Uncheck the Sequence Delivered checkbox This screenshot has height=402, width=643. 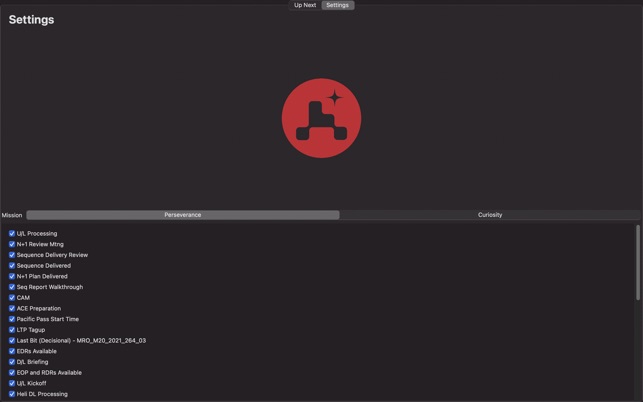[x=12, y=265]
